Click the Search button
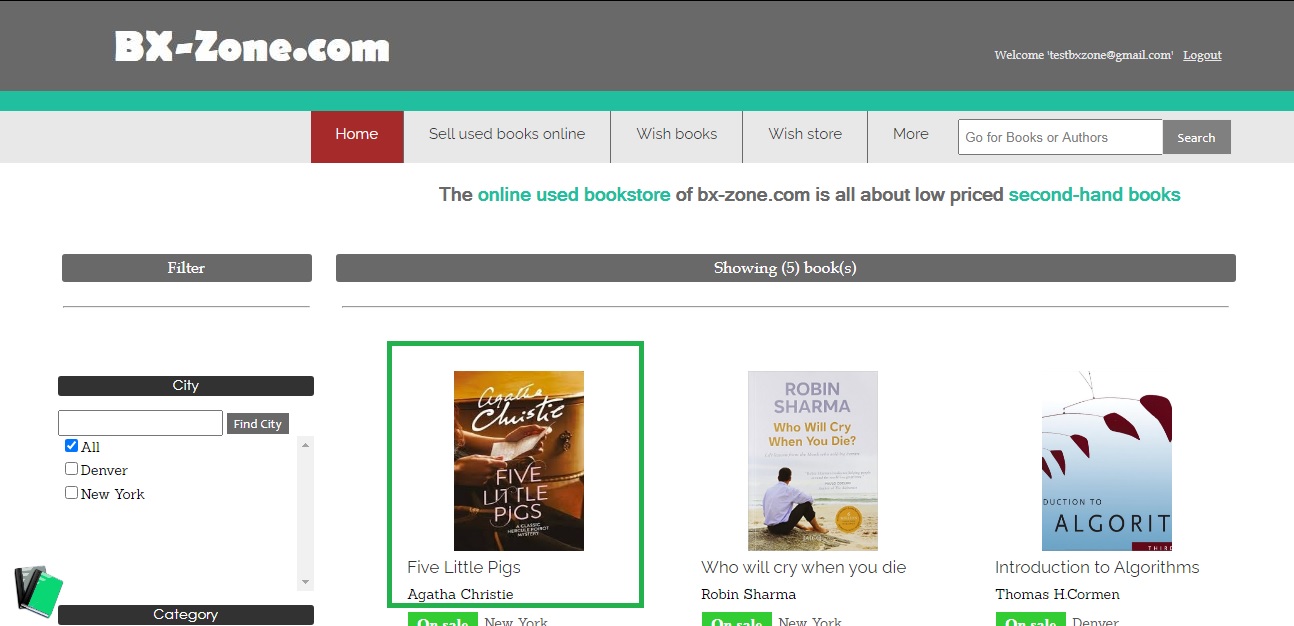 pyautogui.click(x=1196, y=137)
